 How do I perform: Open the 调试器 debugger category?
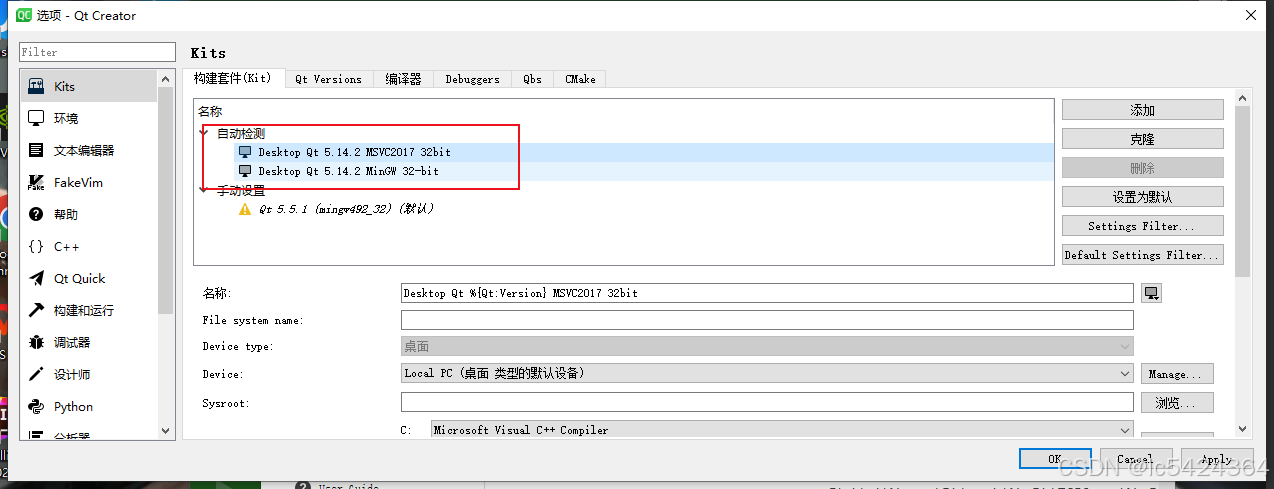(88, 342)
